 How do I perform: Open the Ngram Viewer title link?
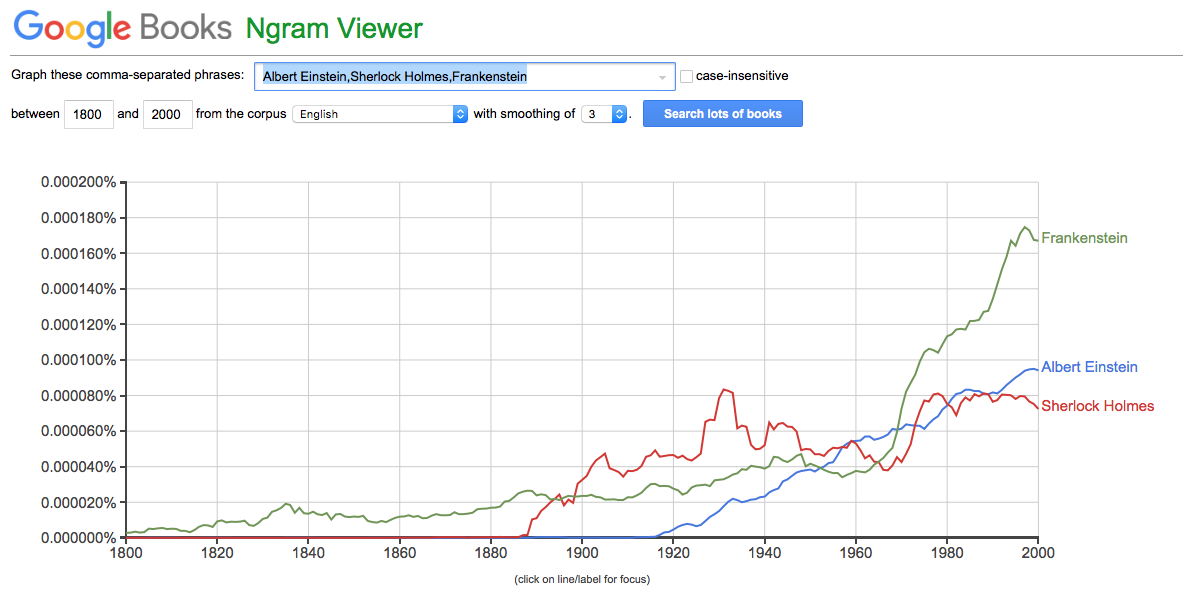pyautogui.click(x=334, y=28)
